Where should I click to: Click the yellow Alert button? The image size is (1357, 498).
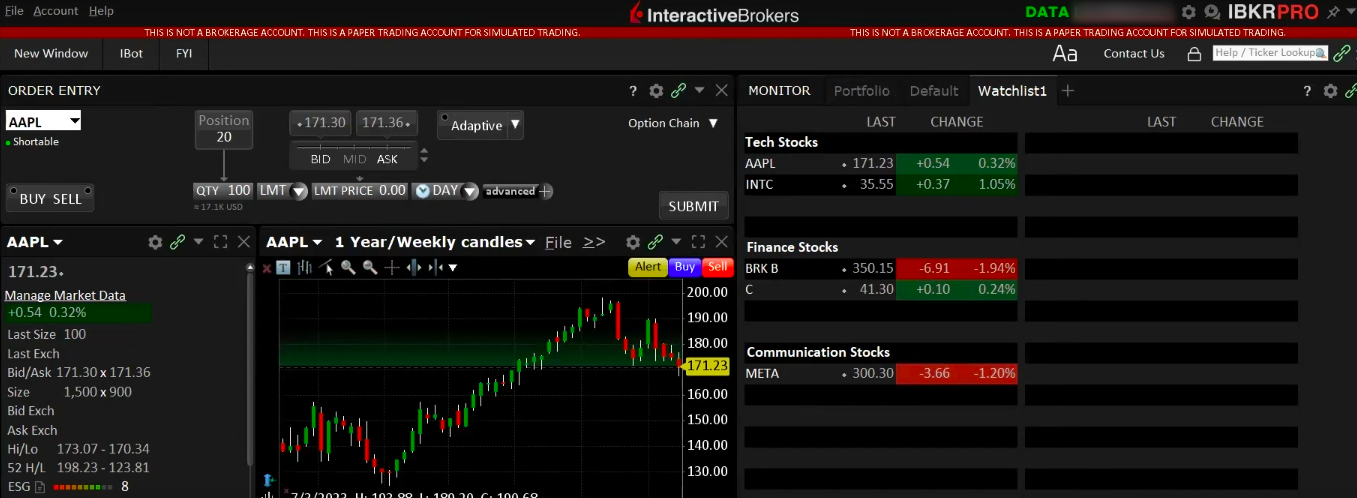click(648, 267)
